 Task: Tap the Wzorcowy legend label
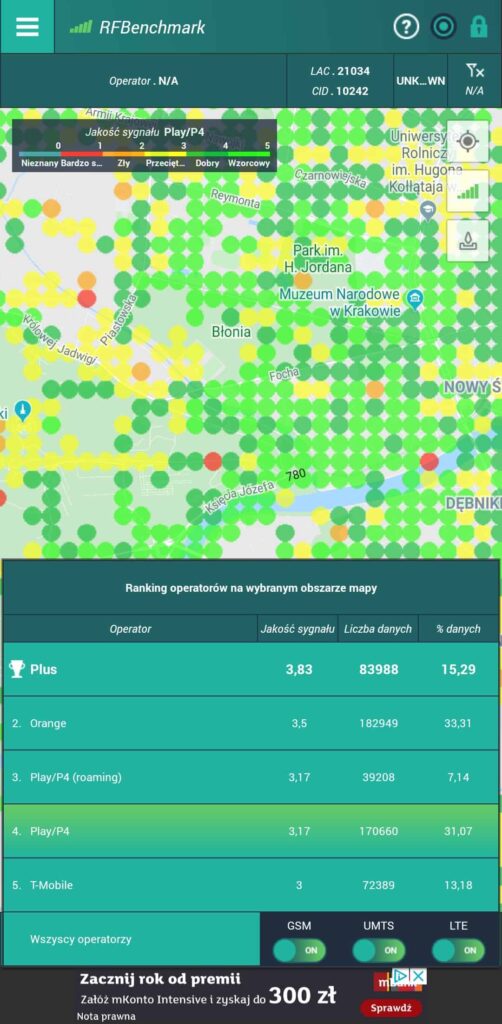pyautogui.click(x=249, y=164)
